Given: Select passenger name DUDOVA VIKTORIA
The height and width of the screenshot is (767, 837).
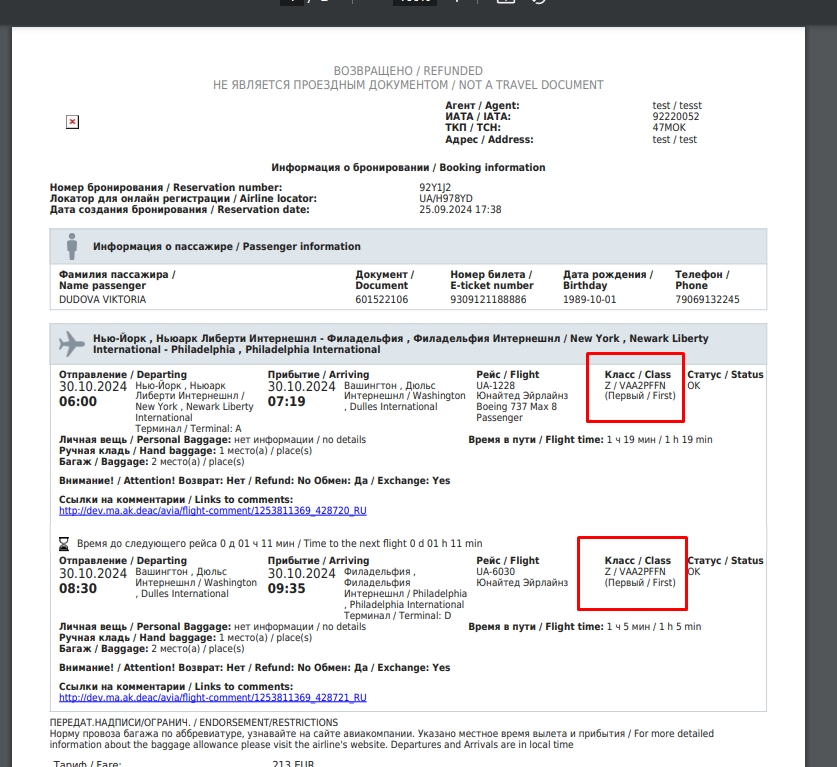Looking at the screenshot, I should click(102, 299).
